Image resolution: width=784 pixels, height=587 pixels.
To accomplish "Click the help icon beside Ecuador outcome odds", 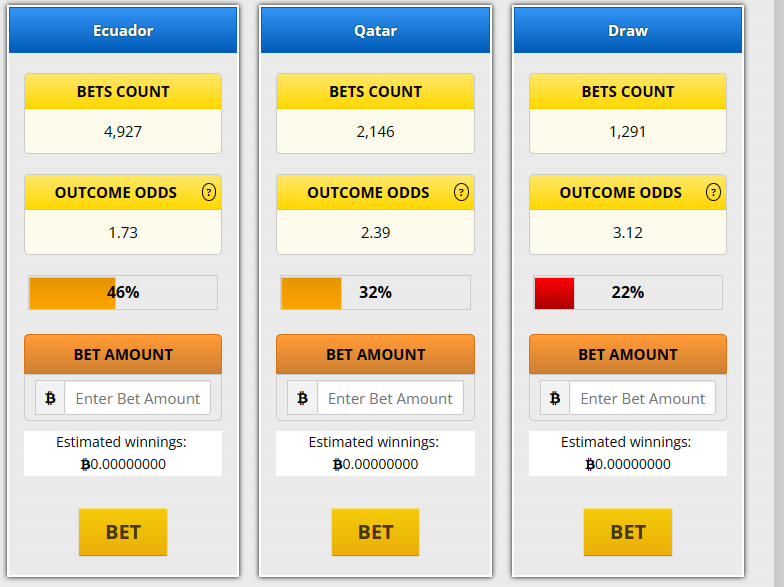I will [x=208, y=192].
